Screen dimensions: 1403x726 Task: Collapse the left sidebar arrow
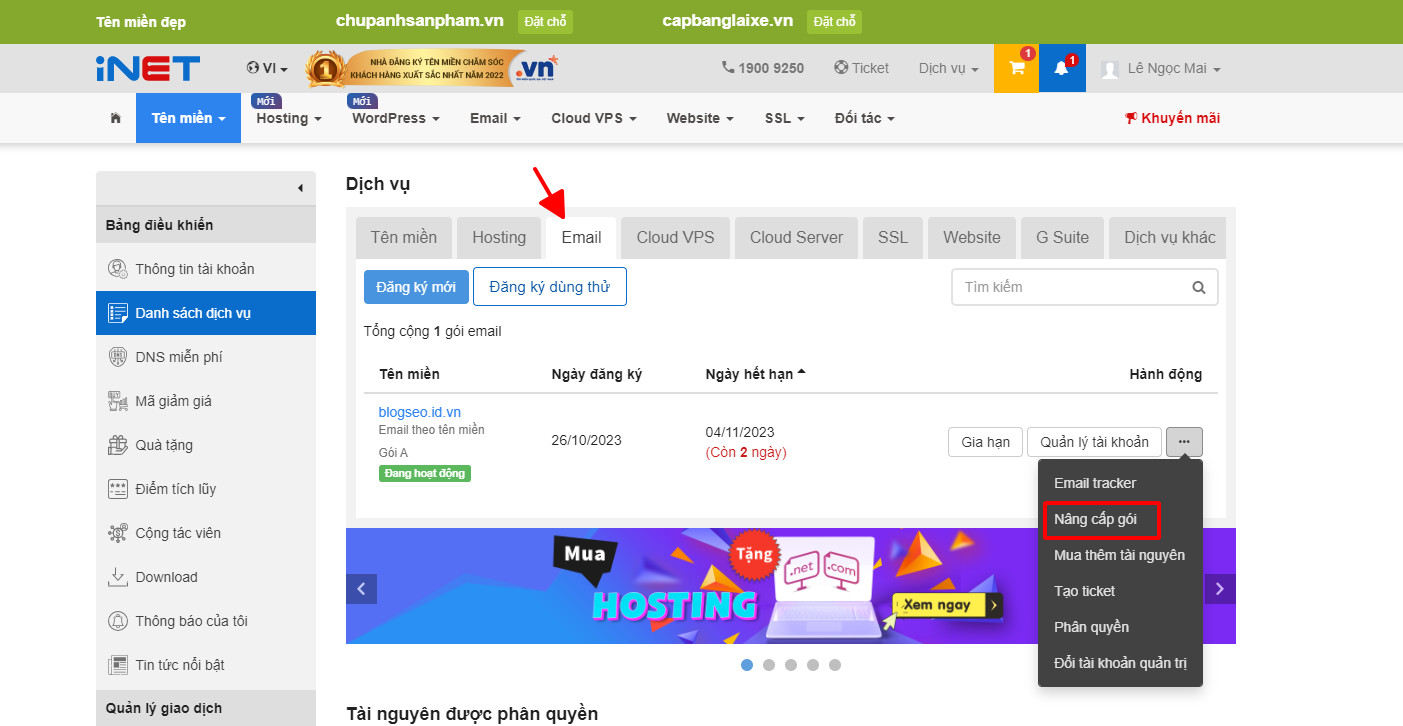point(300,188)
